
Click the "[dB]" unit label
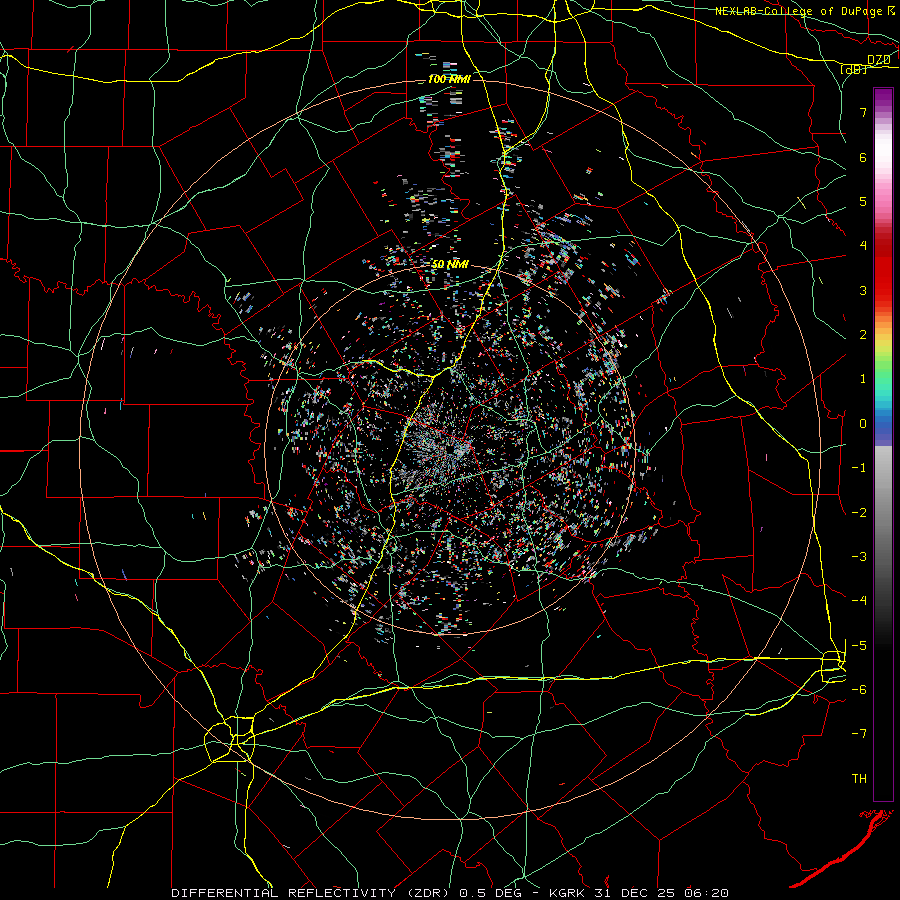pyautogui.click(x=854, y=69)
